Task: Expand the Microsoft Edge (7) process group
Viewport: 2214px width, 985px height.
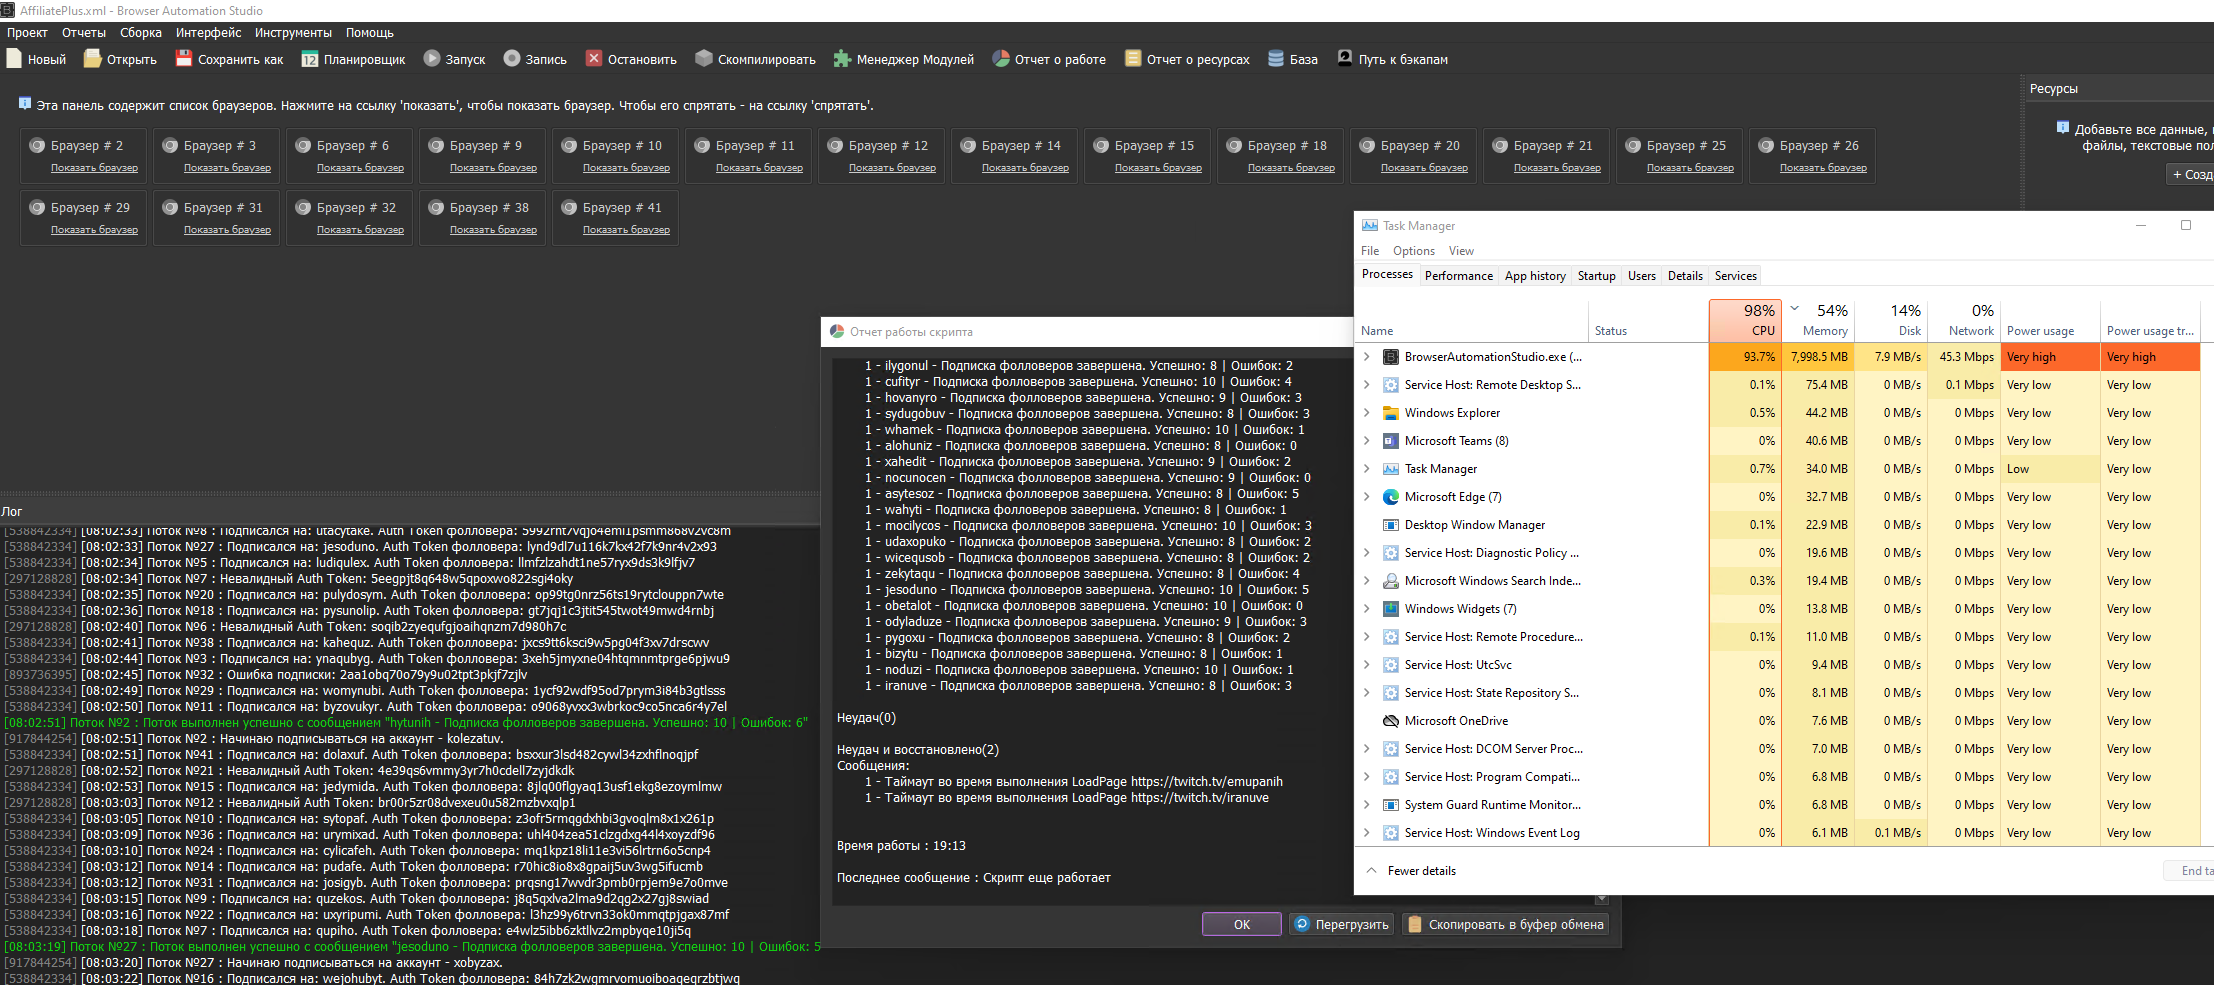Action: [x=1367, y=497]
